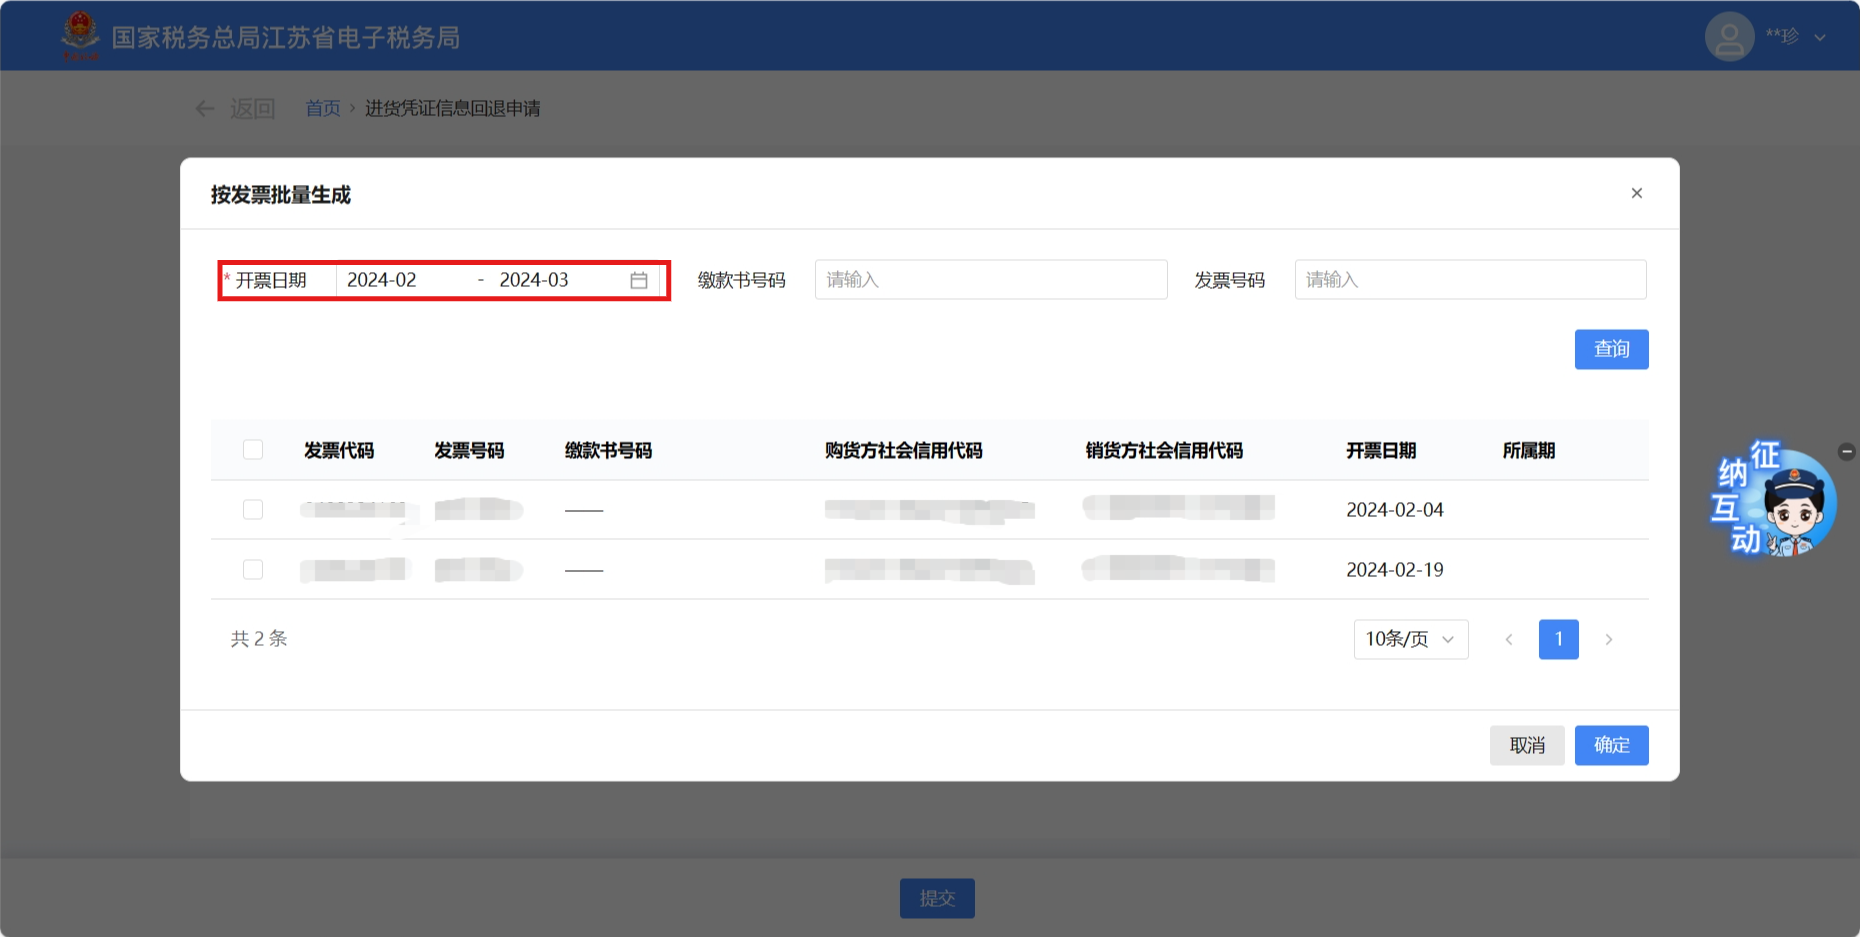Check the invoice row dated 2024-02-19

point(253,569)
